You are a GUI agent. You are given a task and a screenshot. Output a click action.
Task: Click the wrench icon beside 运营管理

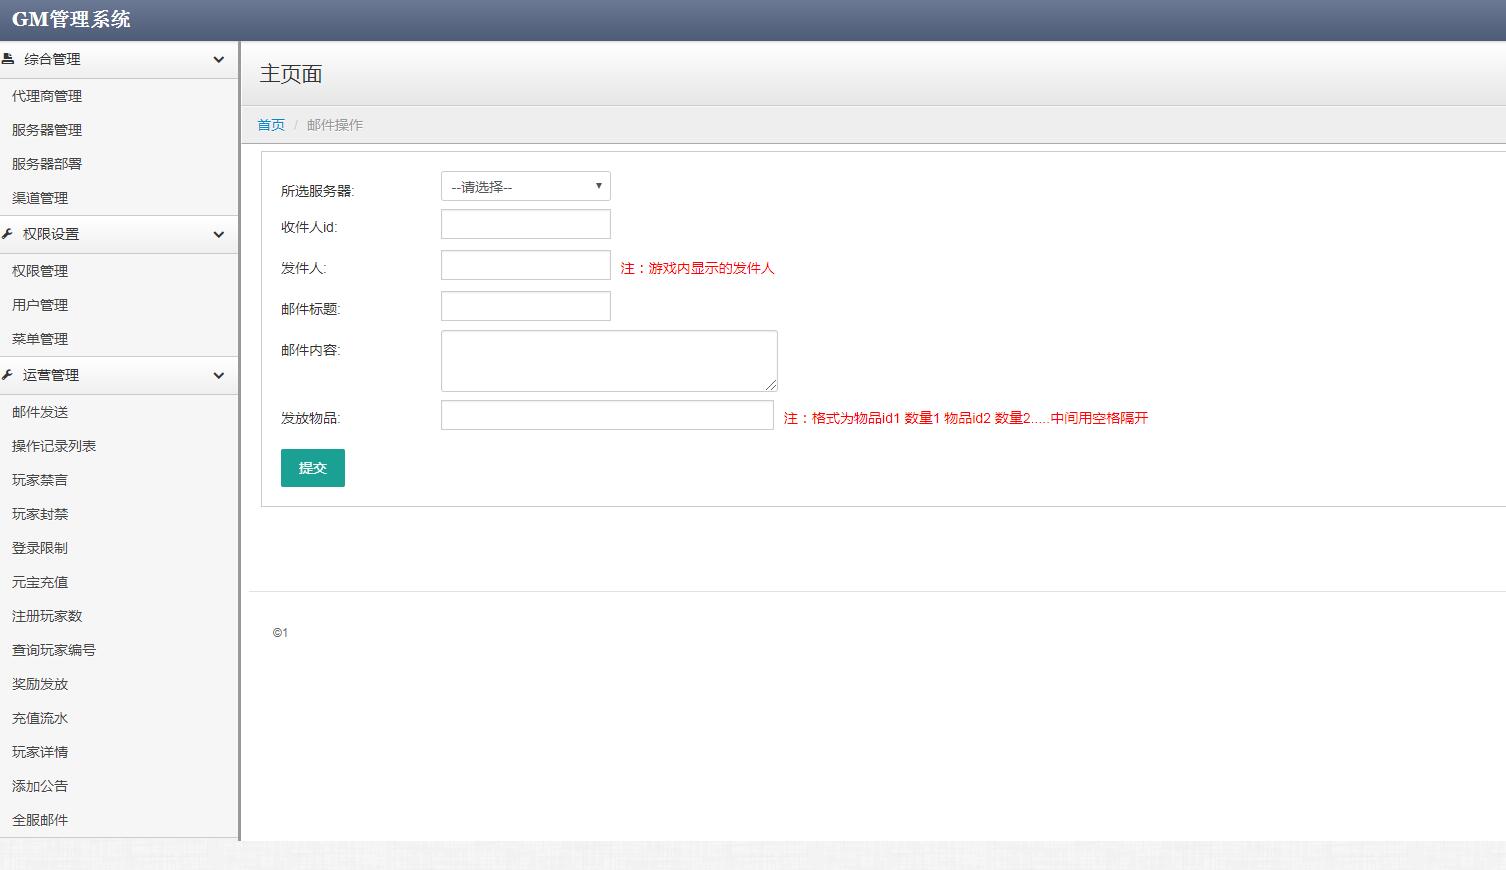click(x=8, y=375)
